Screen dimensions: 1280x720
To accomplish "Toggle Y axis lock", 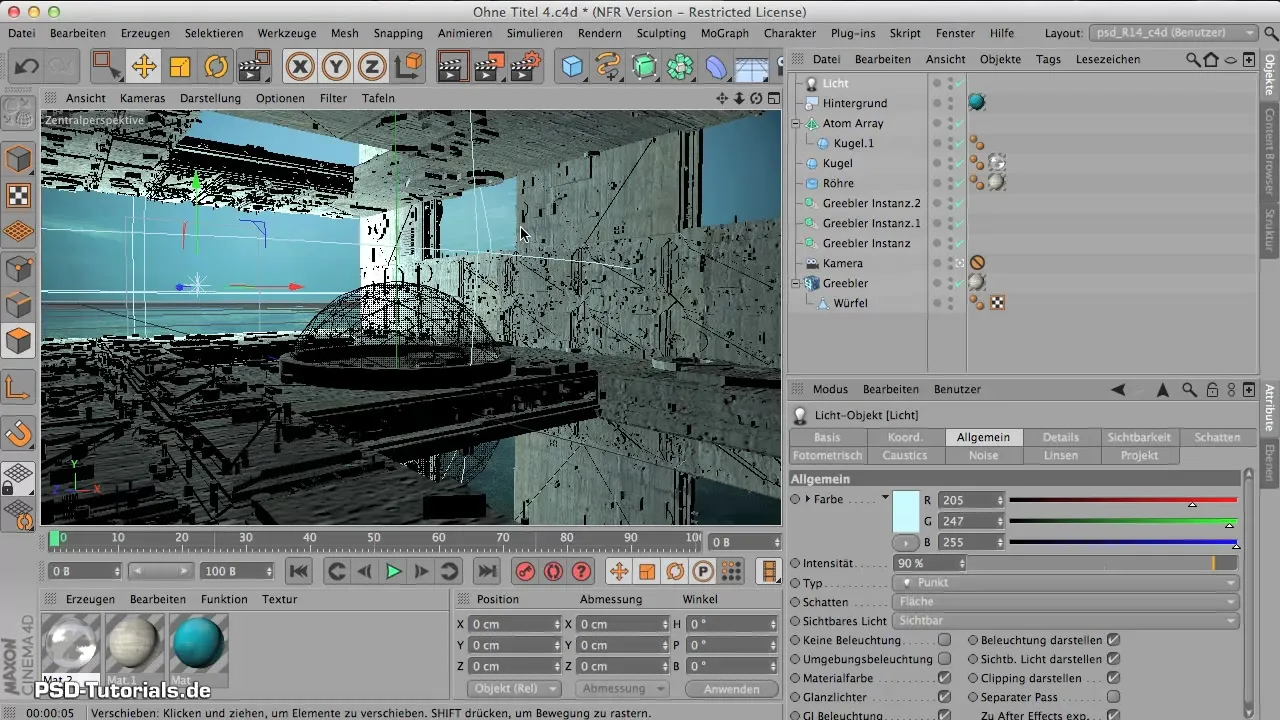I will click(336, 67).
